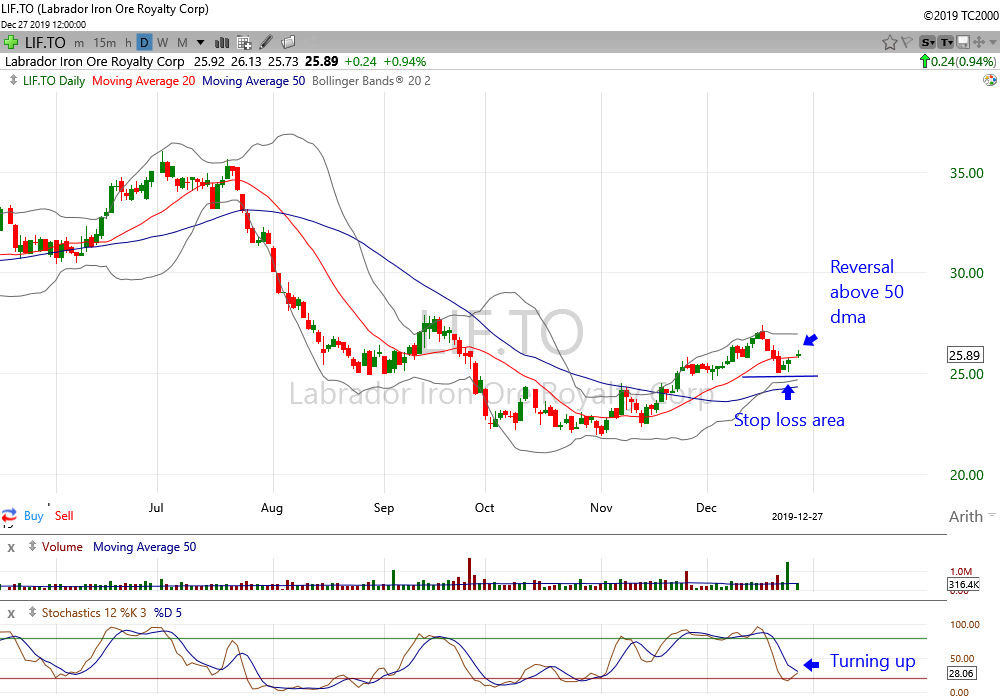
Task: Click the green up-arrow net change indicator
Action: coord(924,61)
